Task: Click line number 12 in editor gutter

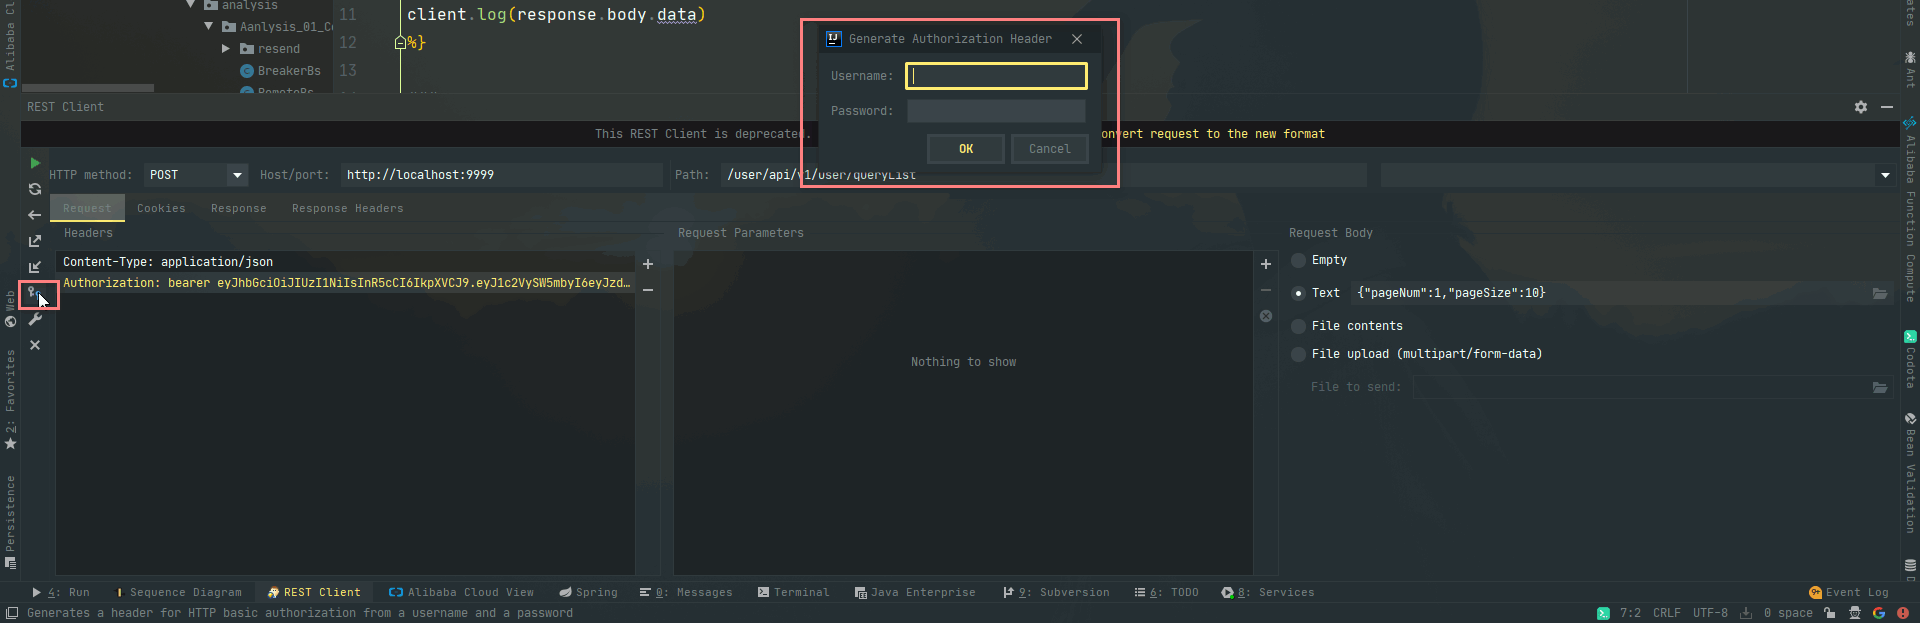Action: pyautogui.click(x=347, y=42)
